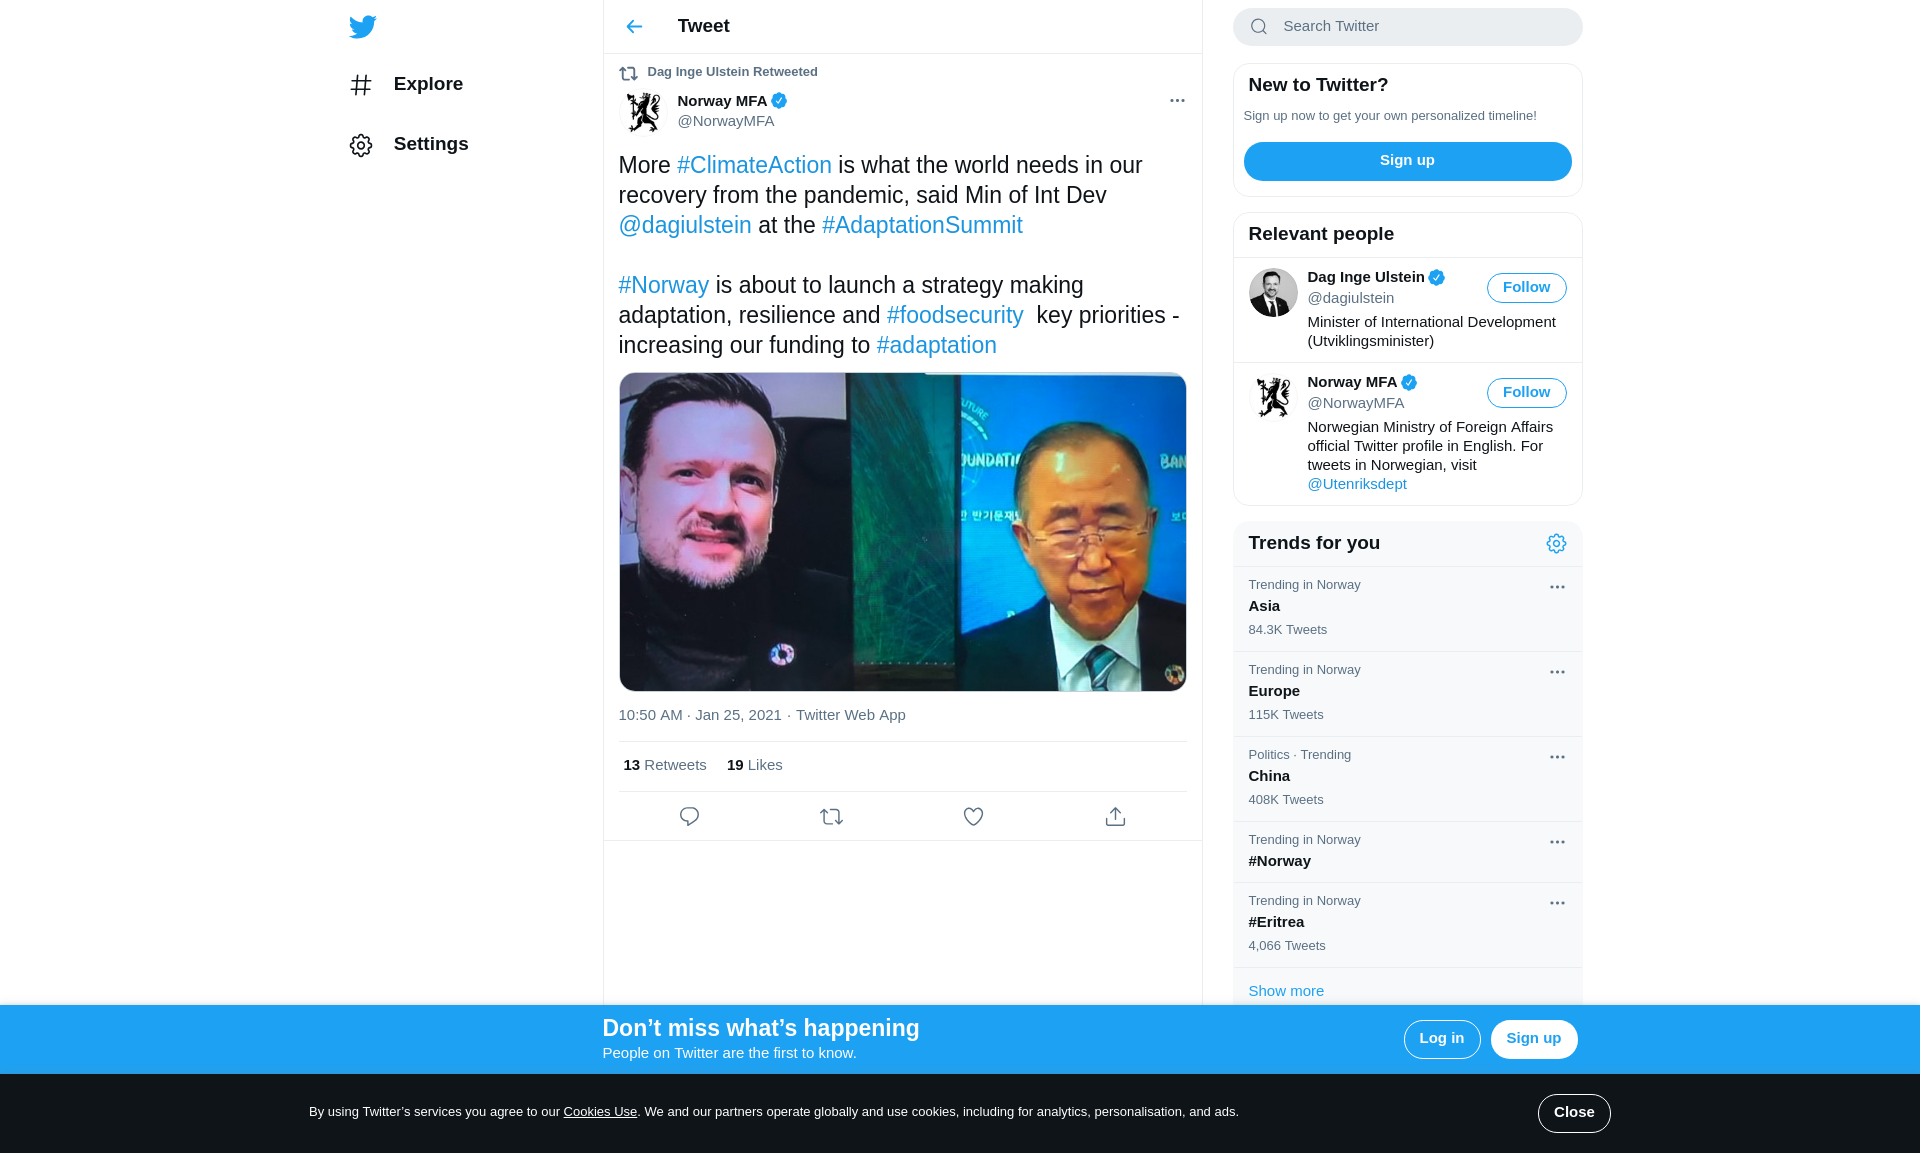Go back using the arrow icon

point(634,27)
